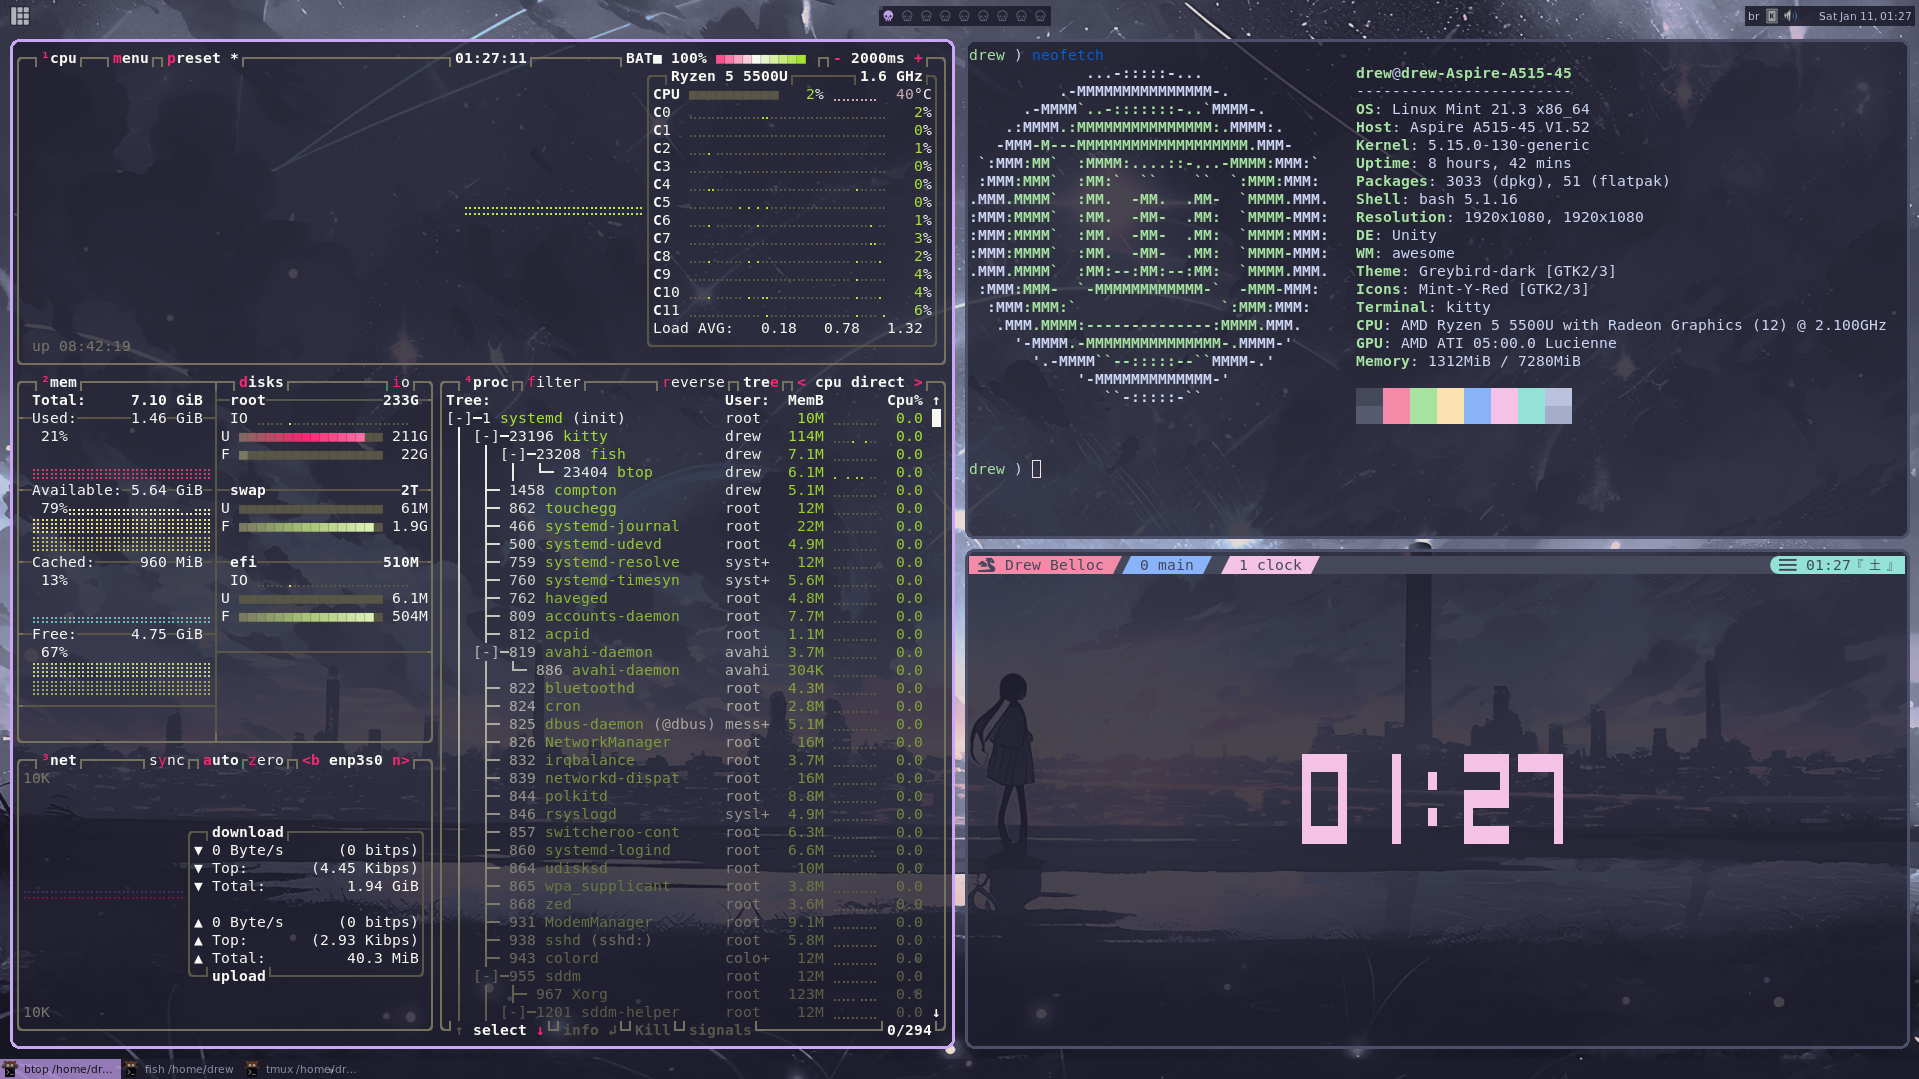Click kitty icon of fish taskbar entry

coord(131,1069)
